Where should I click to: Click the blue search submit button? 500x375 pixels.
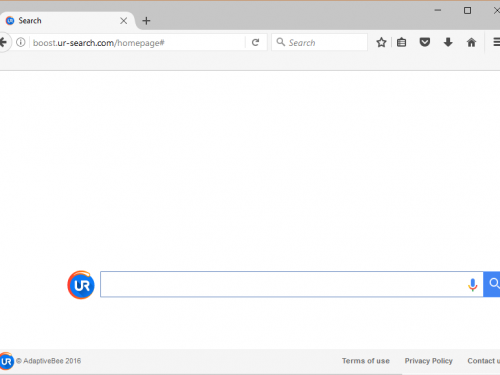point(492,284)
